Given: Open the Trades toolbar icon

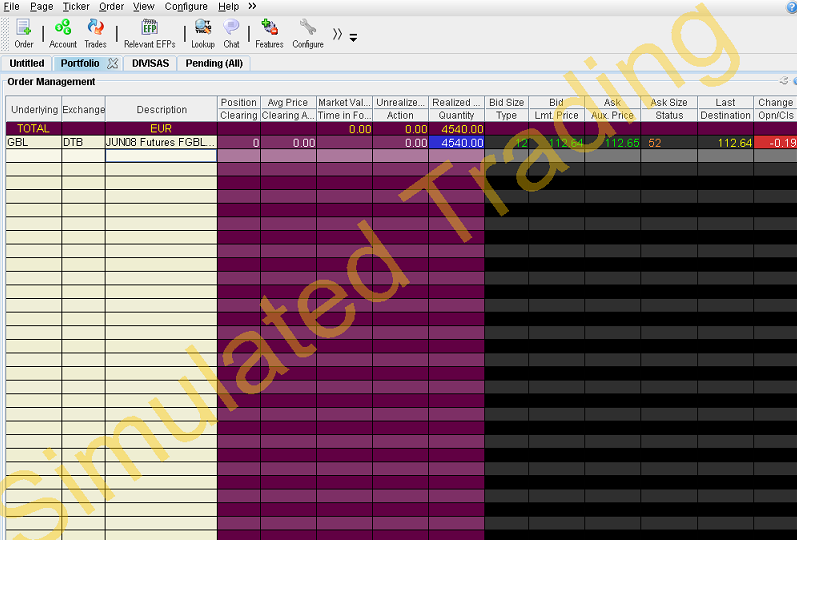Looking at the screenshot, I should pyautogui.click(x=95, y=34).
